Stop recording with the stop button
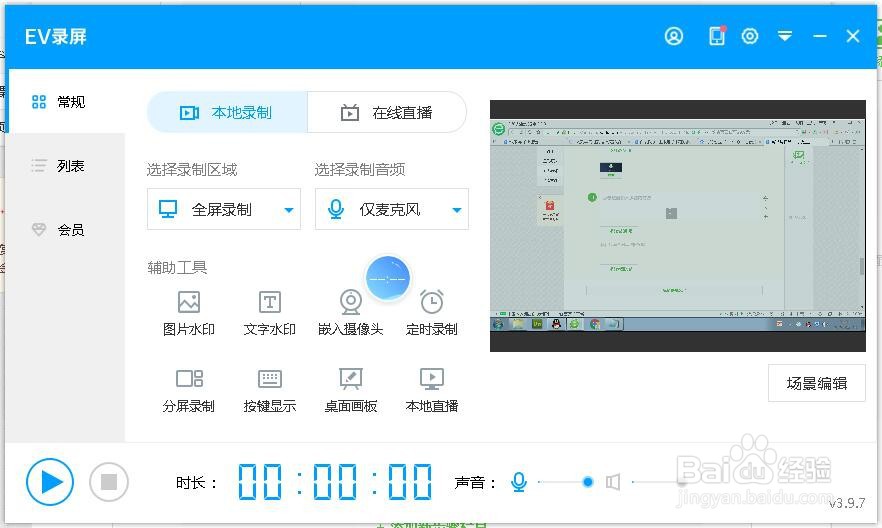This screenshot has width=882, height=528. click(109, 482)
